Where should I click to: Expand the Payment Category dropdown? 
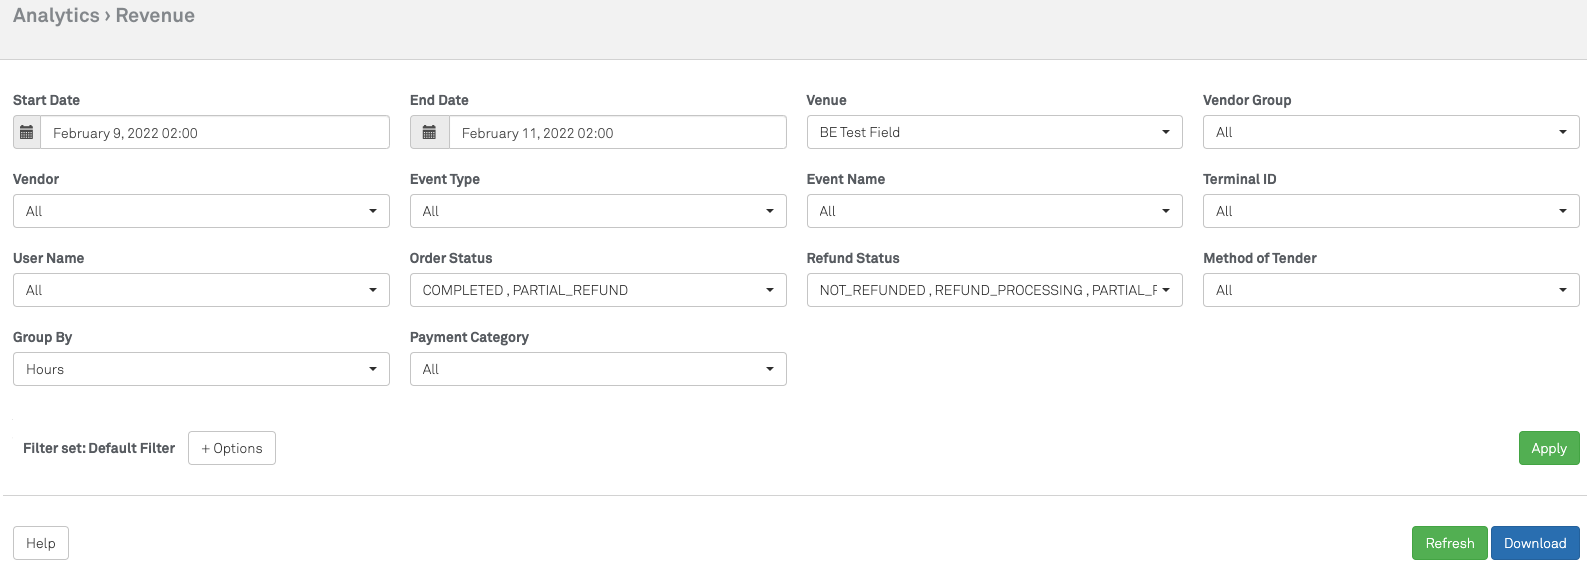pyautogui.click(x=597, y=369)
